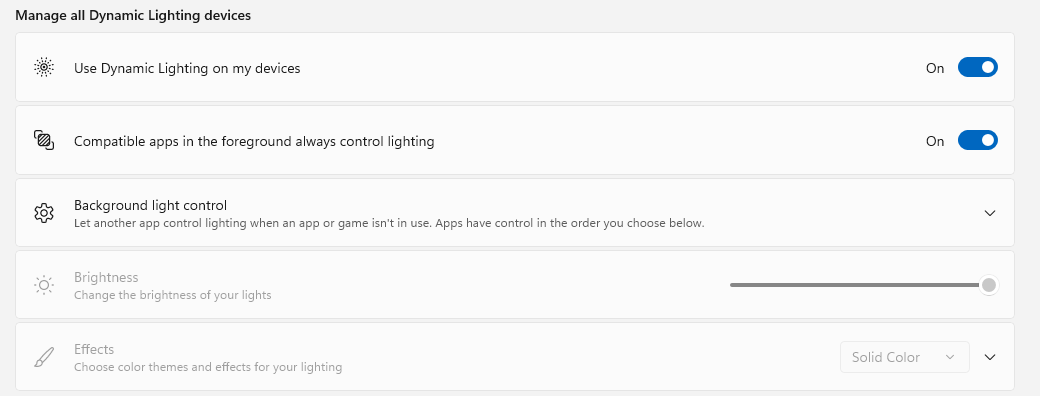Click the foreground apps overlapping squares icon
Viewport: 1040px width, 396px height.
[44, 141]
